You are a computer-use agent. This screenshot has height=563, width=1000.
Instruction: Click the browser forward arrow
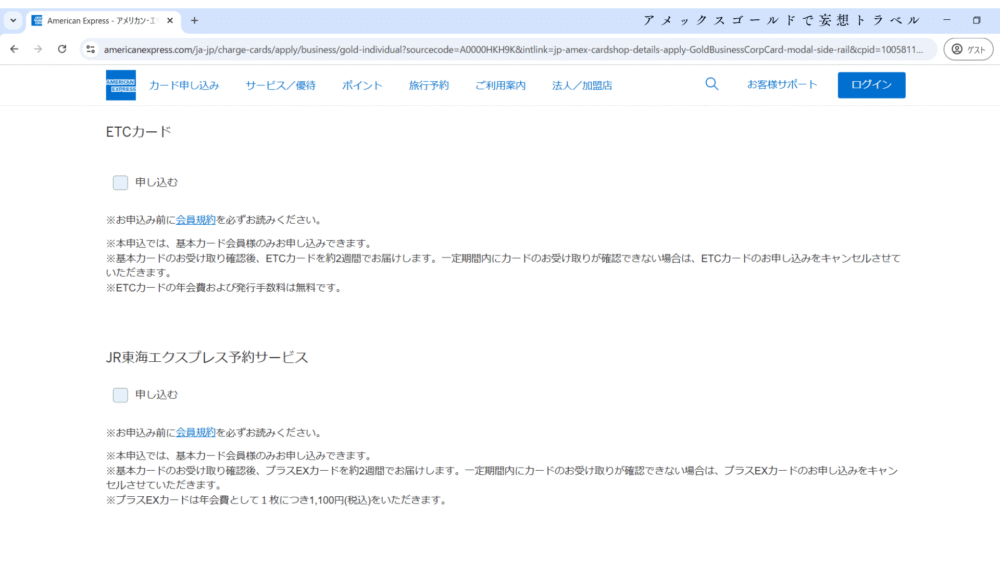(x=38, y=49)
